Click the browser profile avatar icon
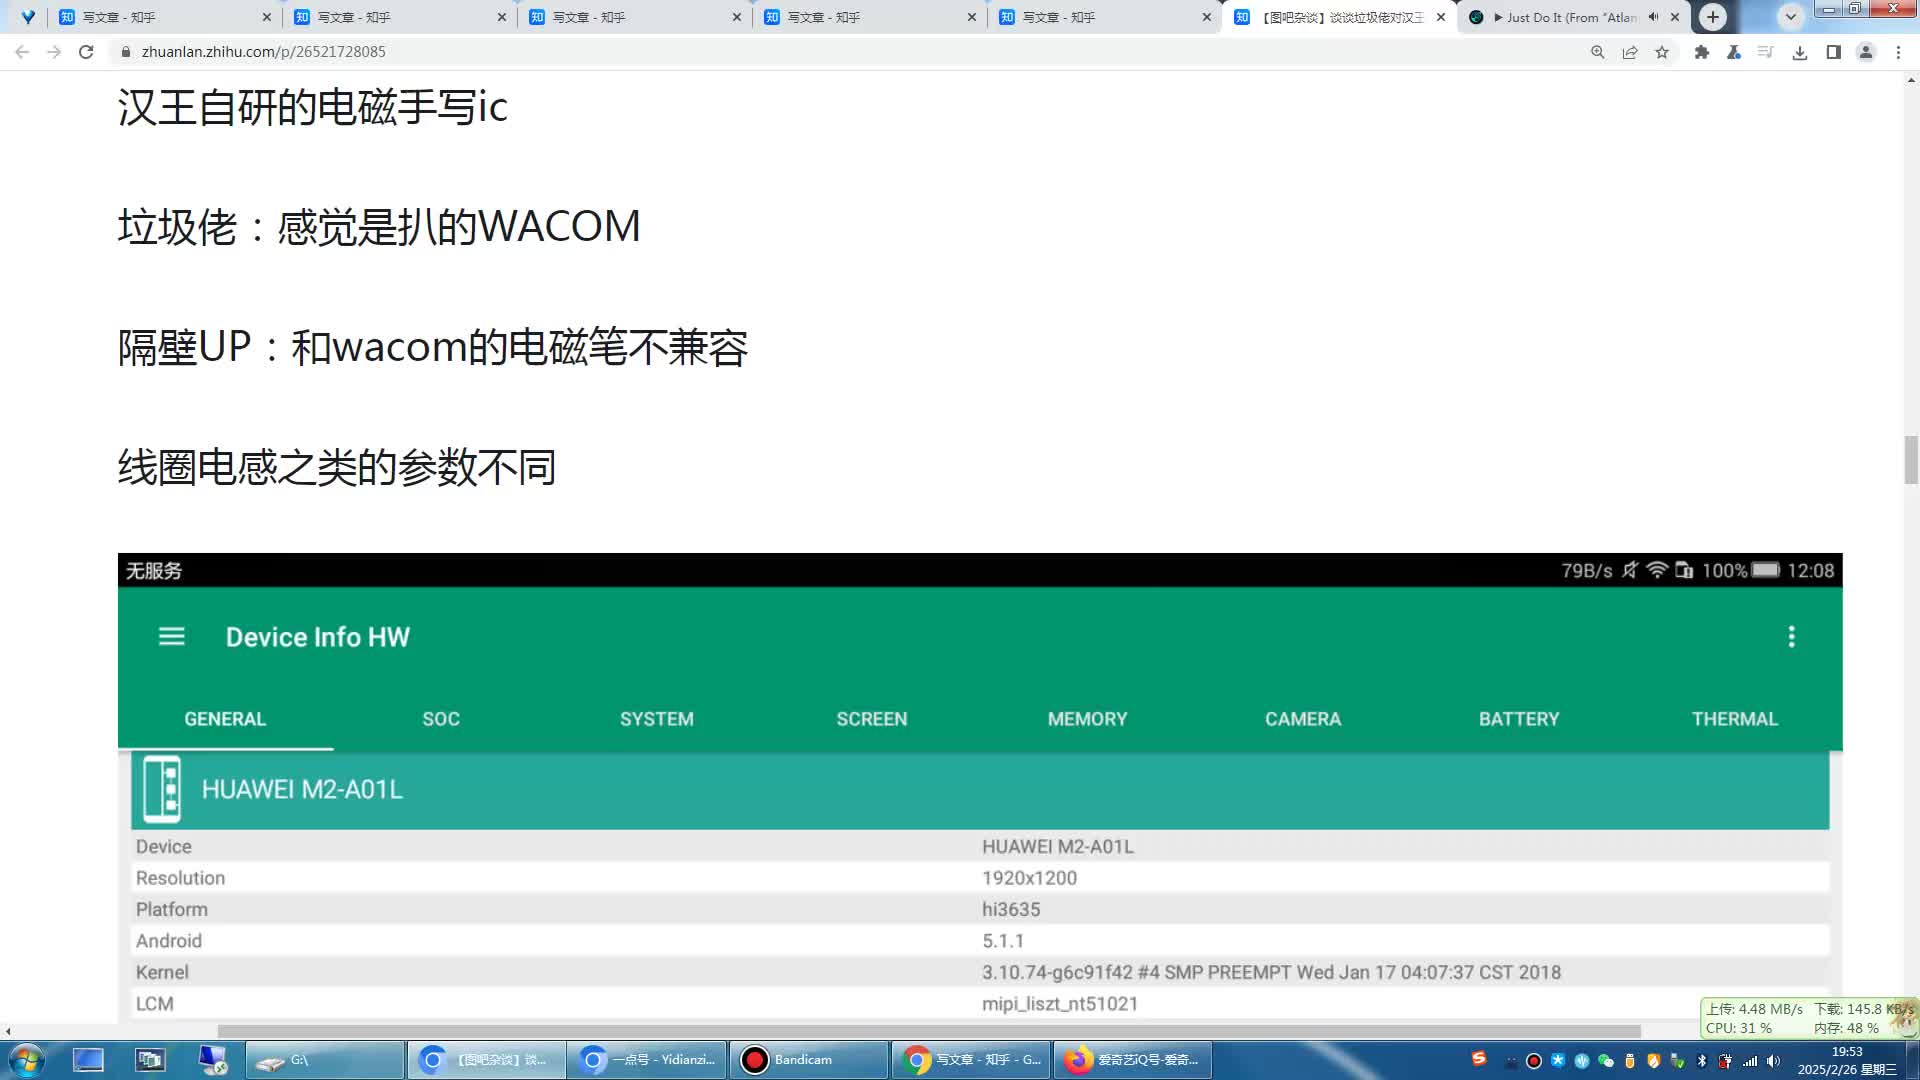The image size is (1920, 1080). 1866,52
